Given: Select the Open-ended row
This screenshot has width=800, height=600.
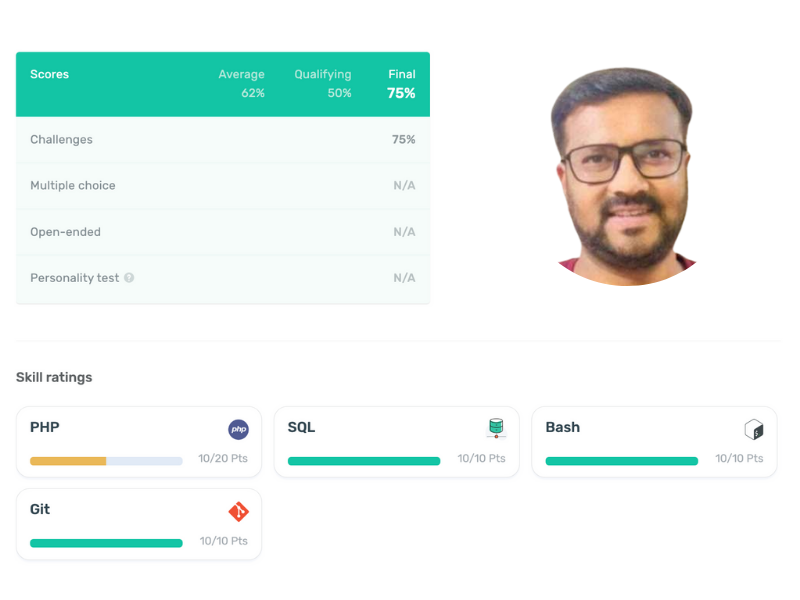Looking at the screenshot, I should tap(223, 232).
